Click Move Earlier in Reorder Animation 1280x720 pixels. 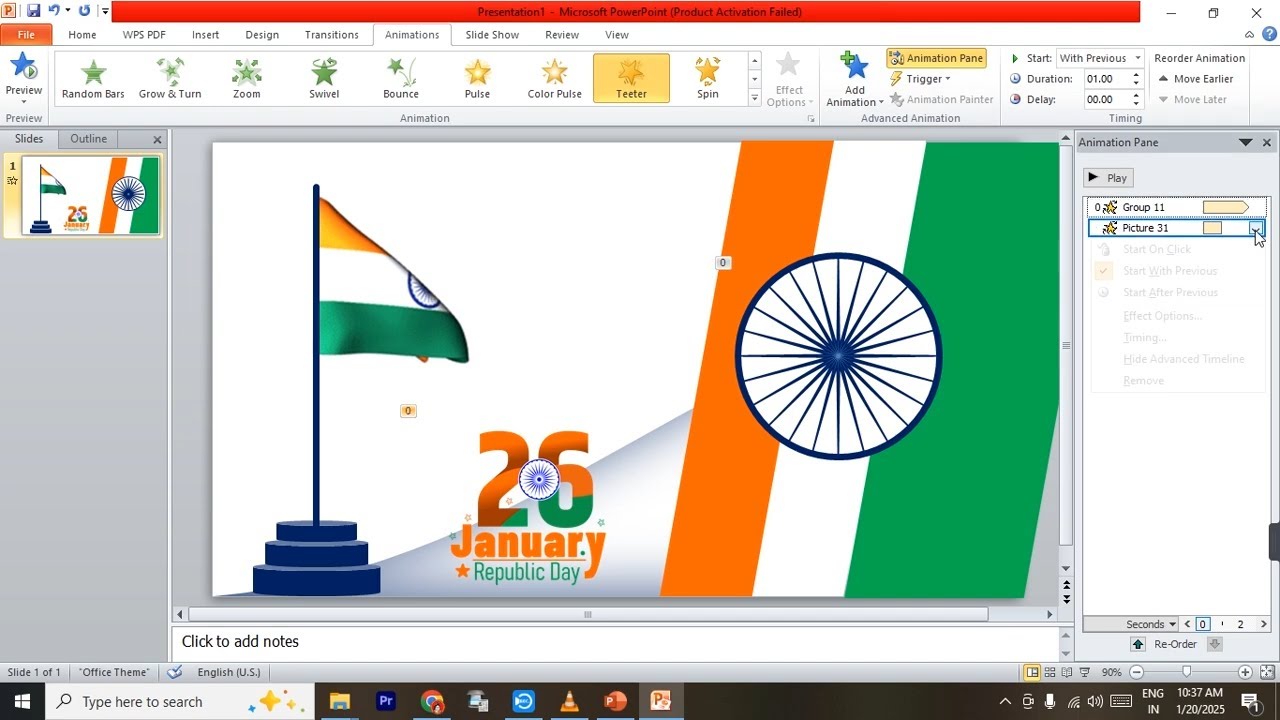[x=1195, y=79]
